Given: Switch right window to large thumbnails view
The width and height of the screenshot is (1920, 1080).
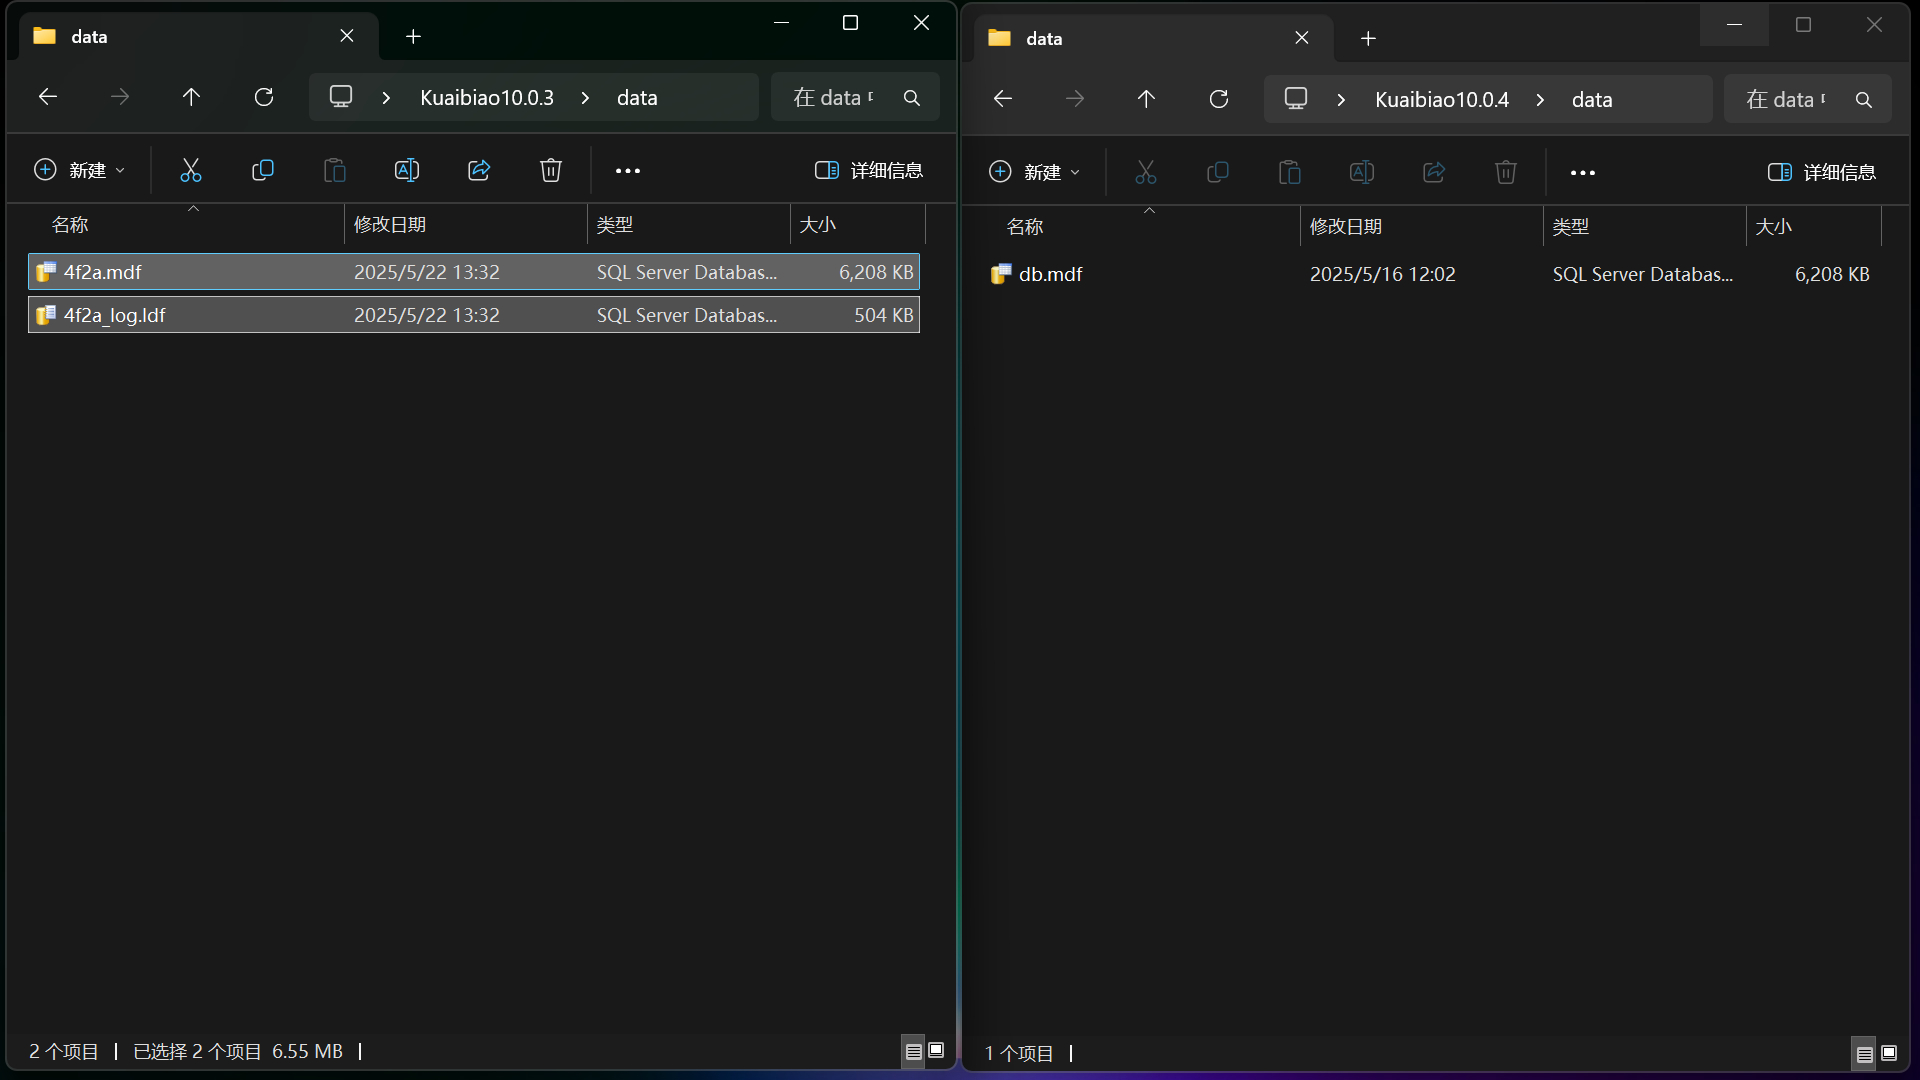Looking at the screenshot, I should (x=1889, y=1053).
